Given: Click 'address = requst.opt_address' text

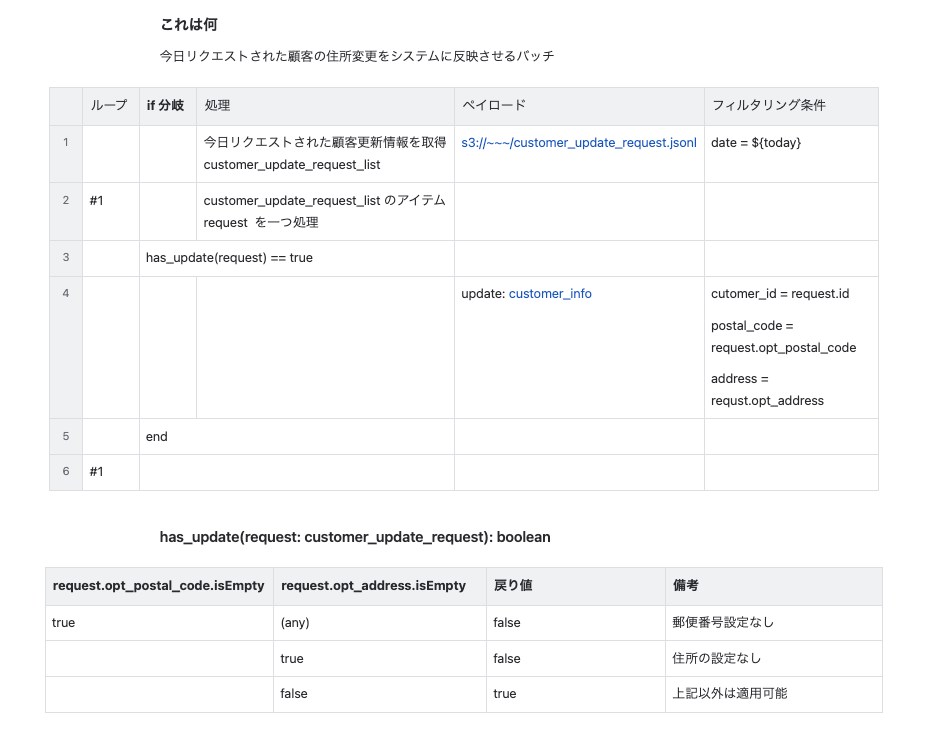Looking at the screenshot, I should [x=767, y=389].
